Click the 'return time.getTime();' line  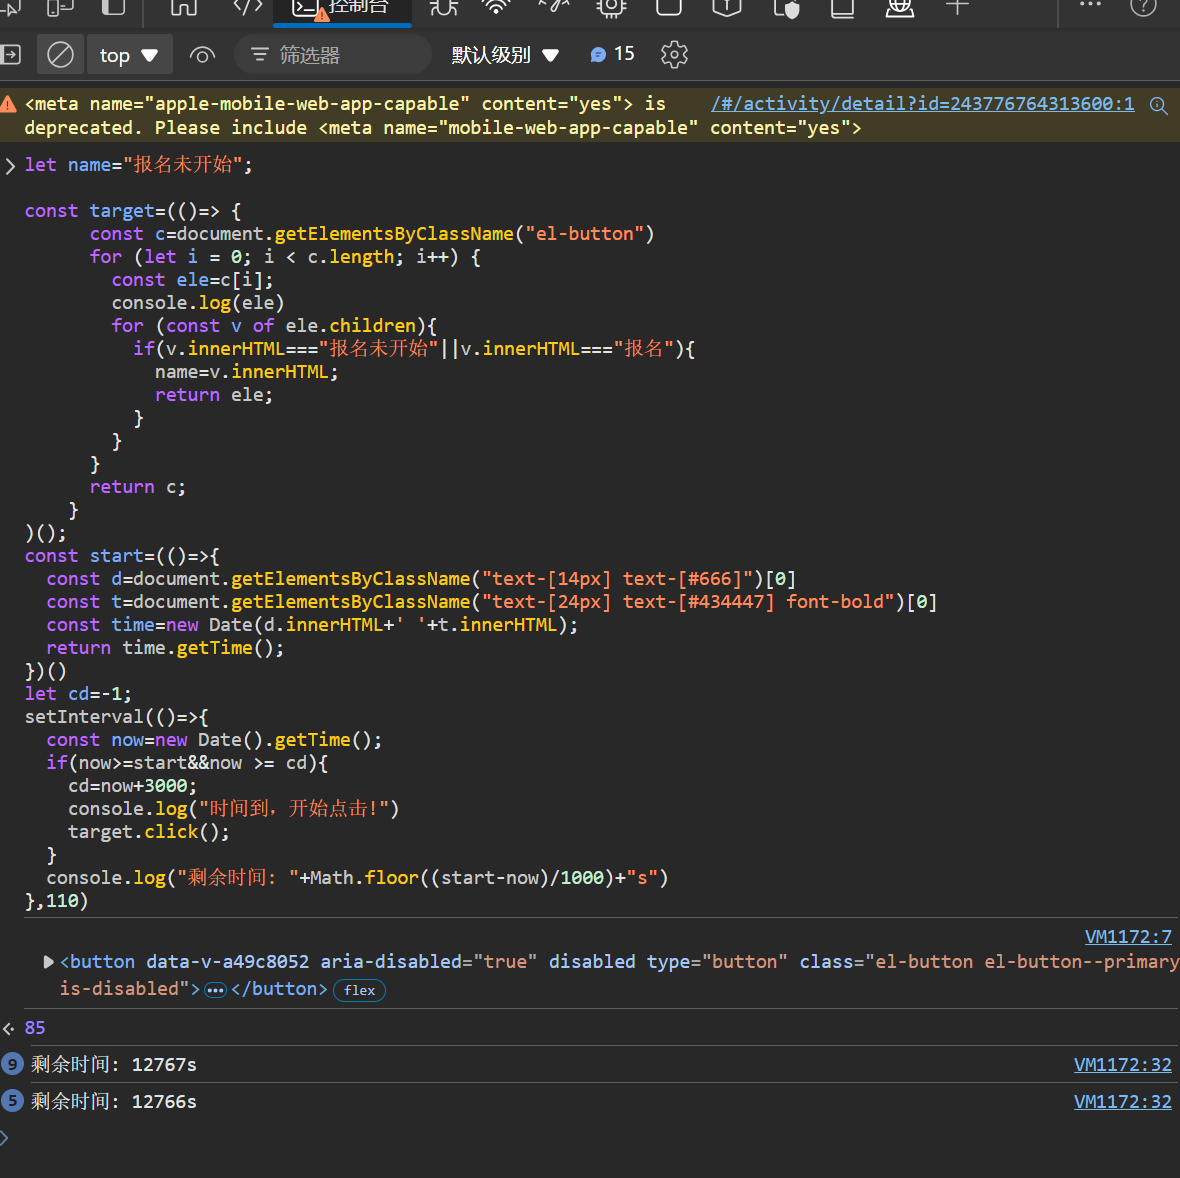pos(166,647)
